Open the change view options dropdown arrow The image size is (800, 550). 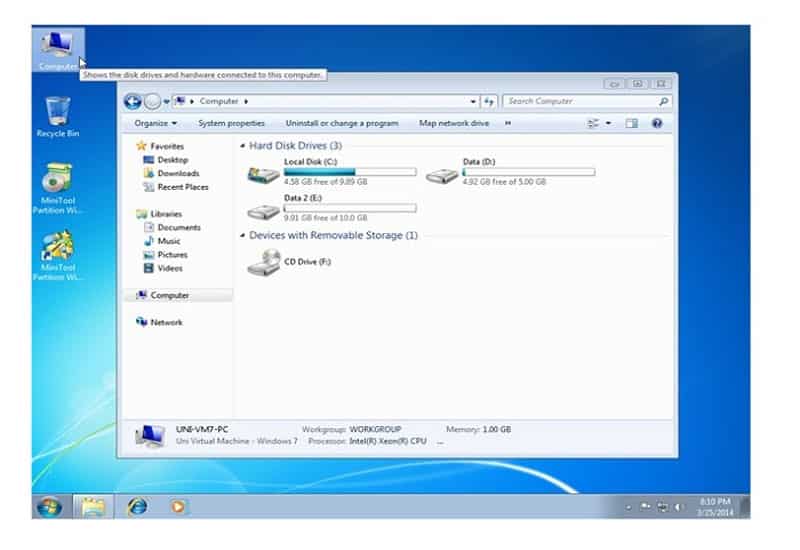tap(608, 123)
